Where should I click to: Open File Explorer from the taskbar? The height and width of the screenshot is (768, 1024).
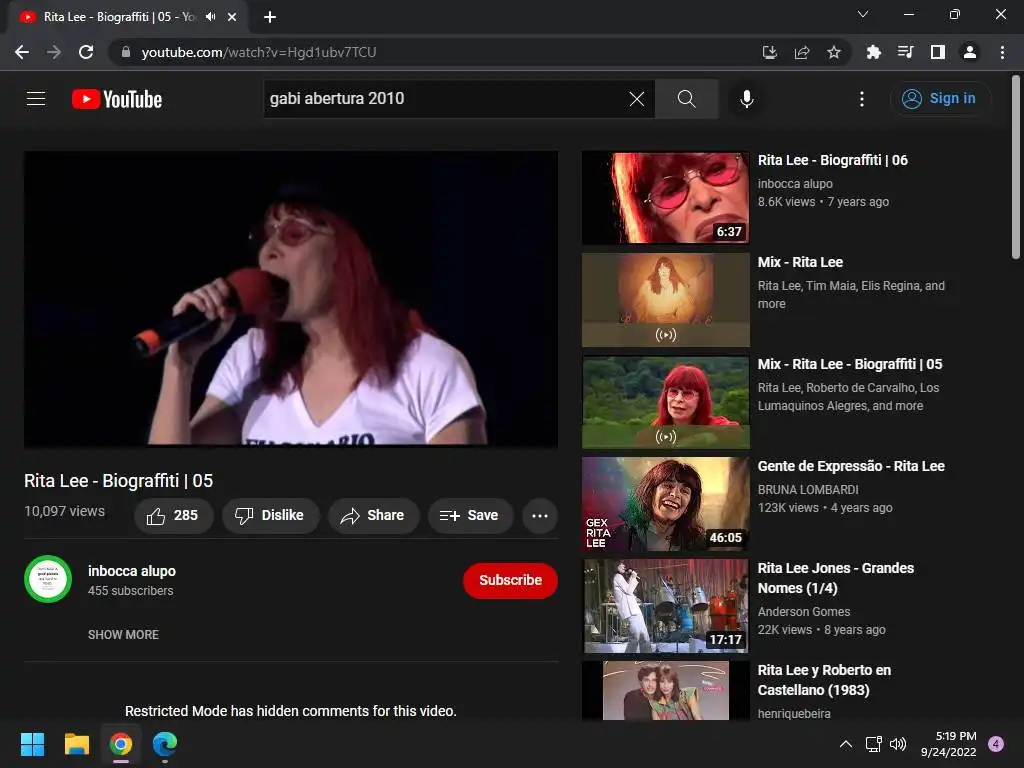point(76,744)
